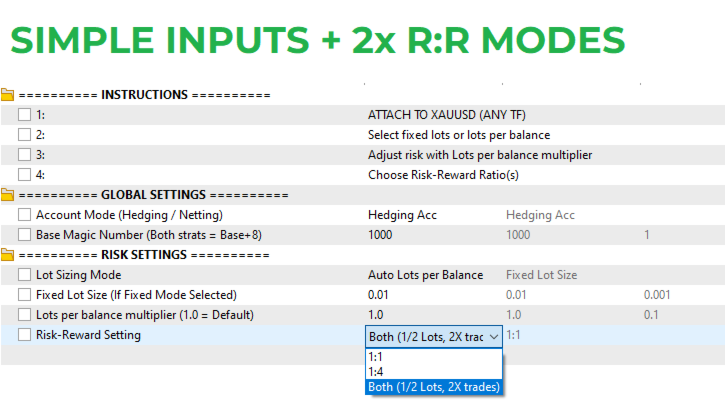This screenshot has width=725, height=405.
Task: Select the Risk-Reward Setting label
Action: click(88, 335)
